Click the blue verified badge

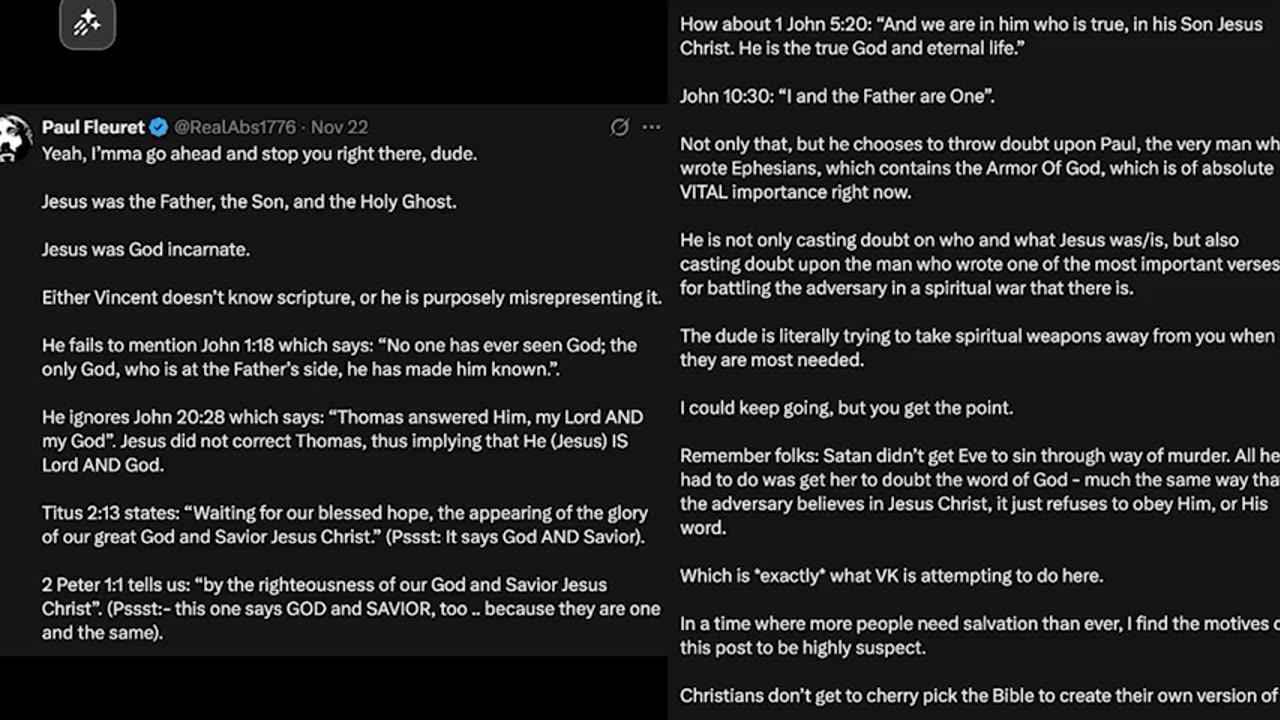click(159, 127)
